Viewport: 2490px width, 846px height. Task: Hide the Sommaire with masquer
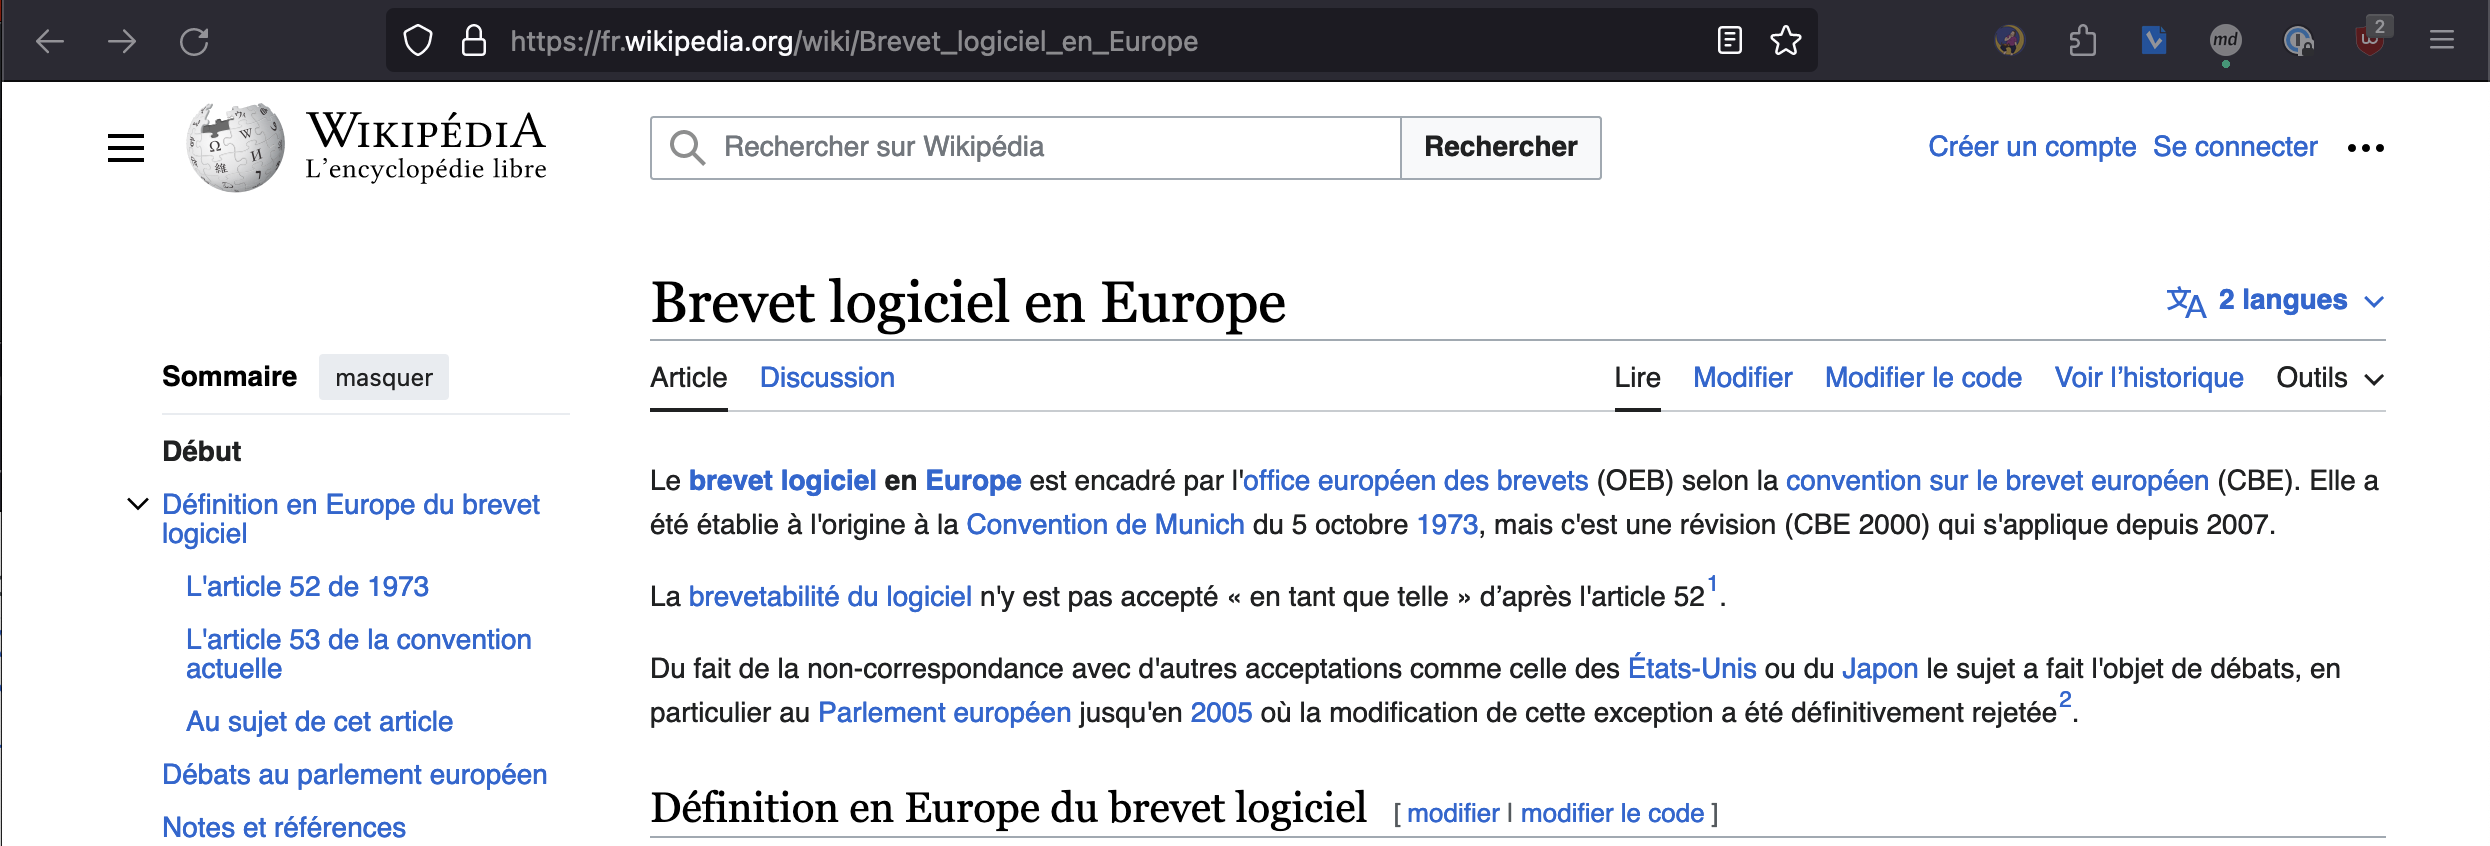click(x=384, y=377)
